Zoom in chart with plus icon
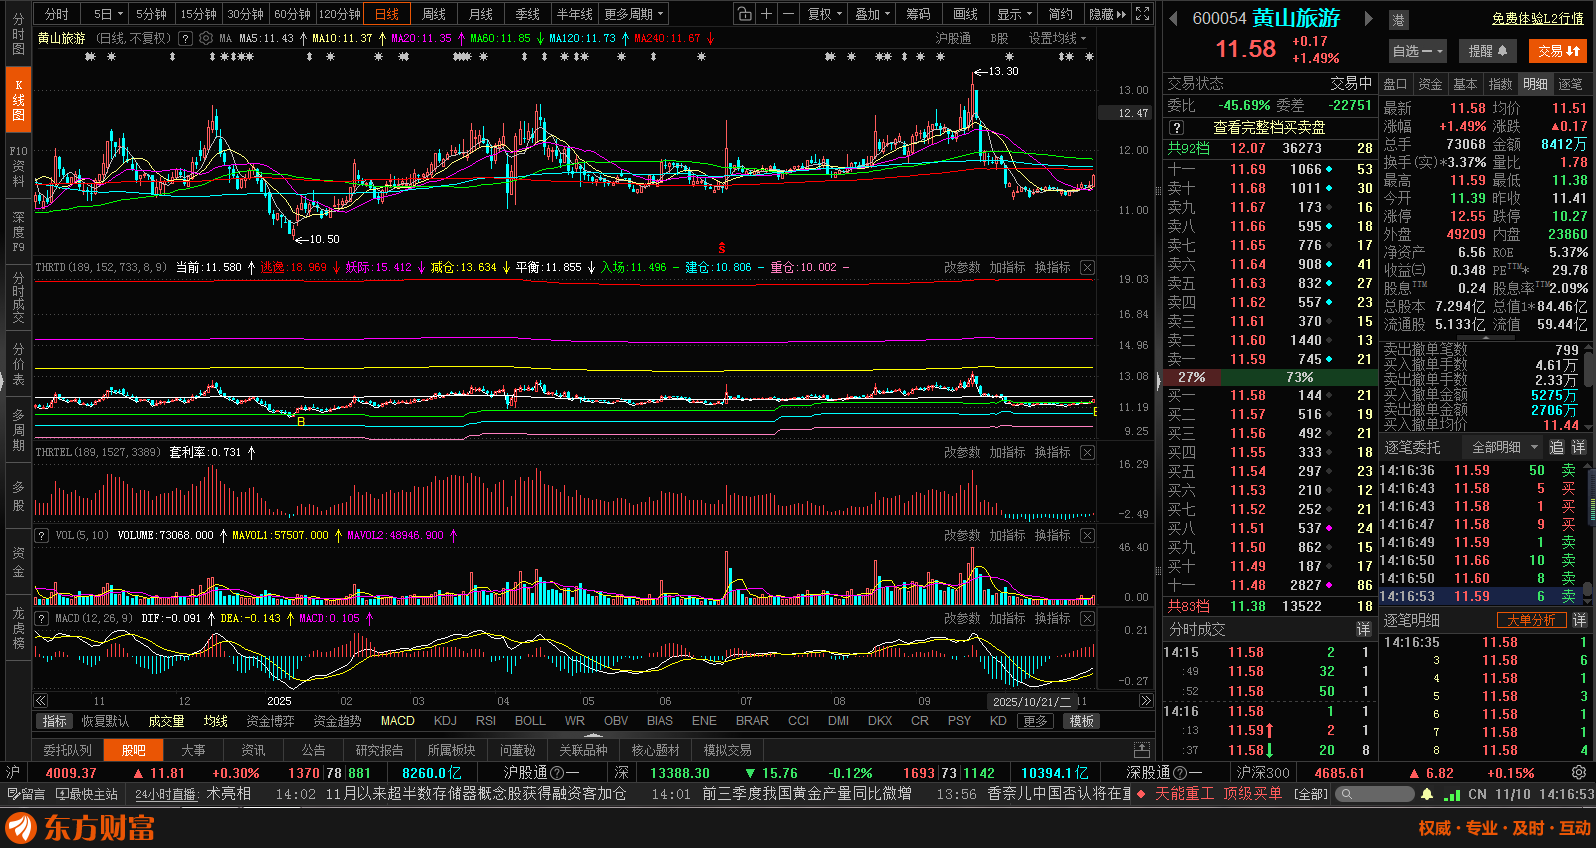Image resolution: width=1596 pixels, height=848 pixels. coord(766,14)
